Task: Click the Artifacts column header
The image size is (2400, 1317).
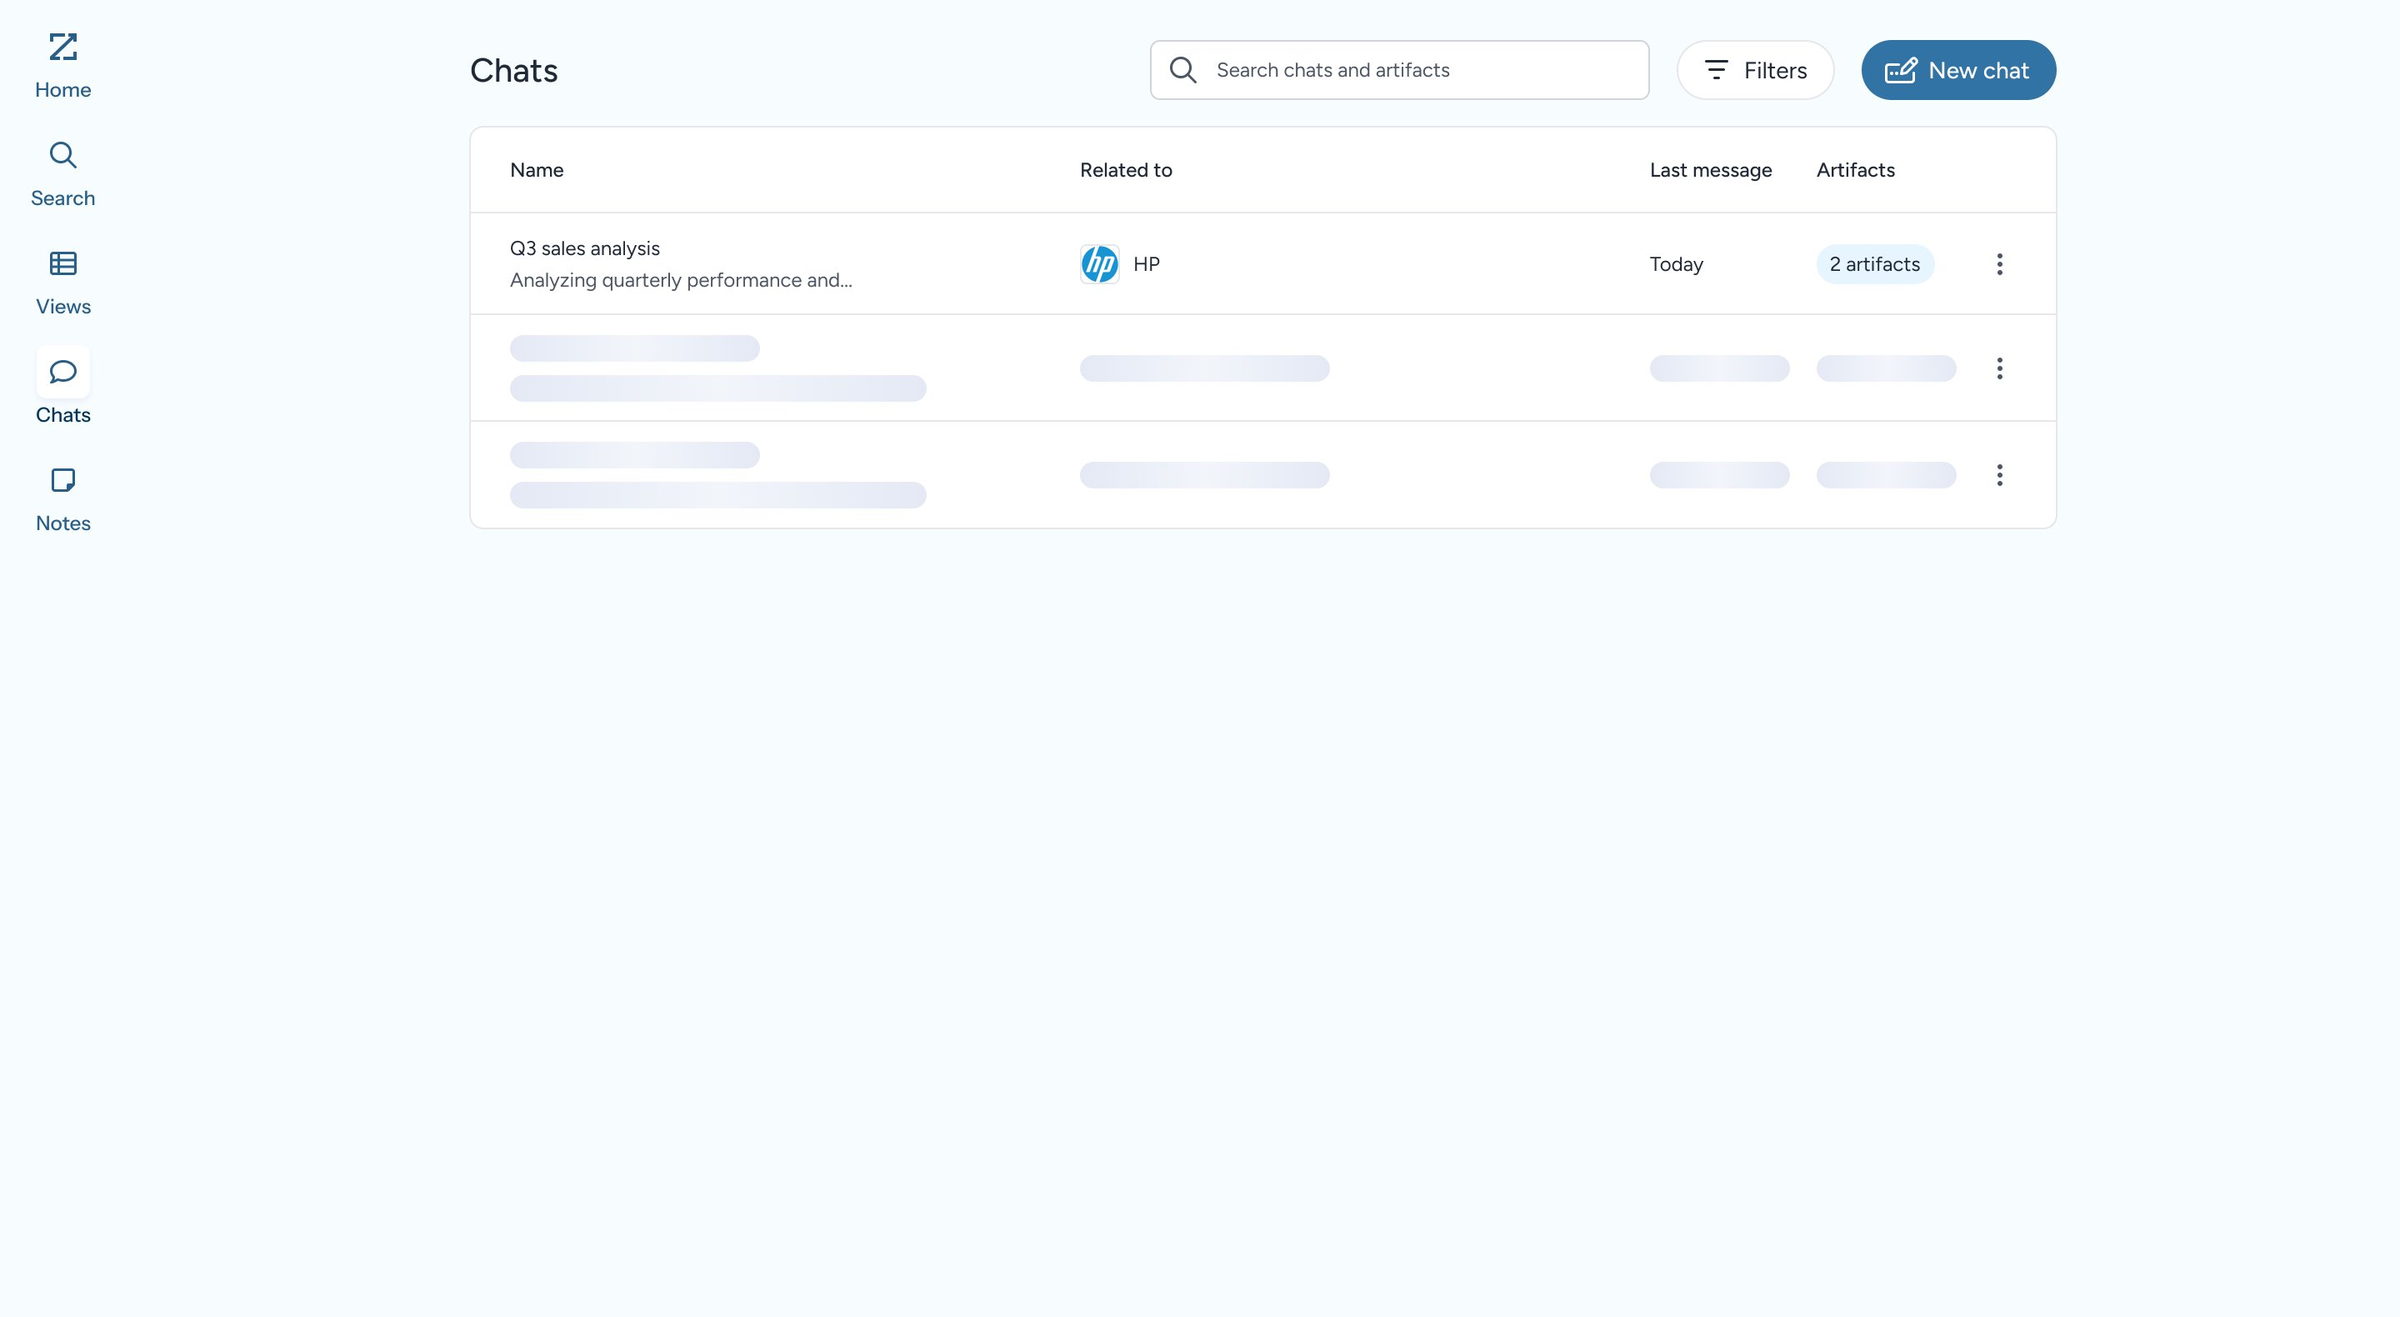Action: click(1855, 170)
